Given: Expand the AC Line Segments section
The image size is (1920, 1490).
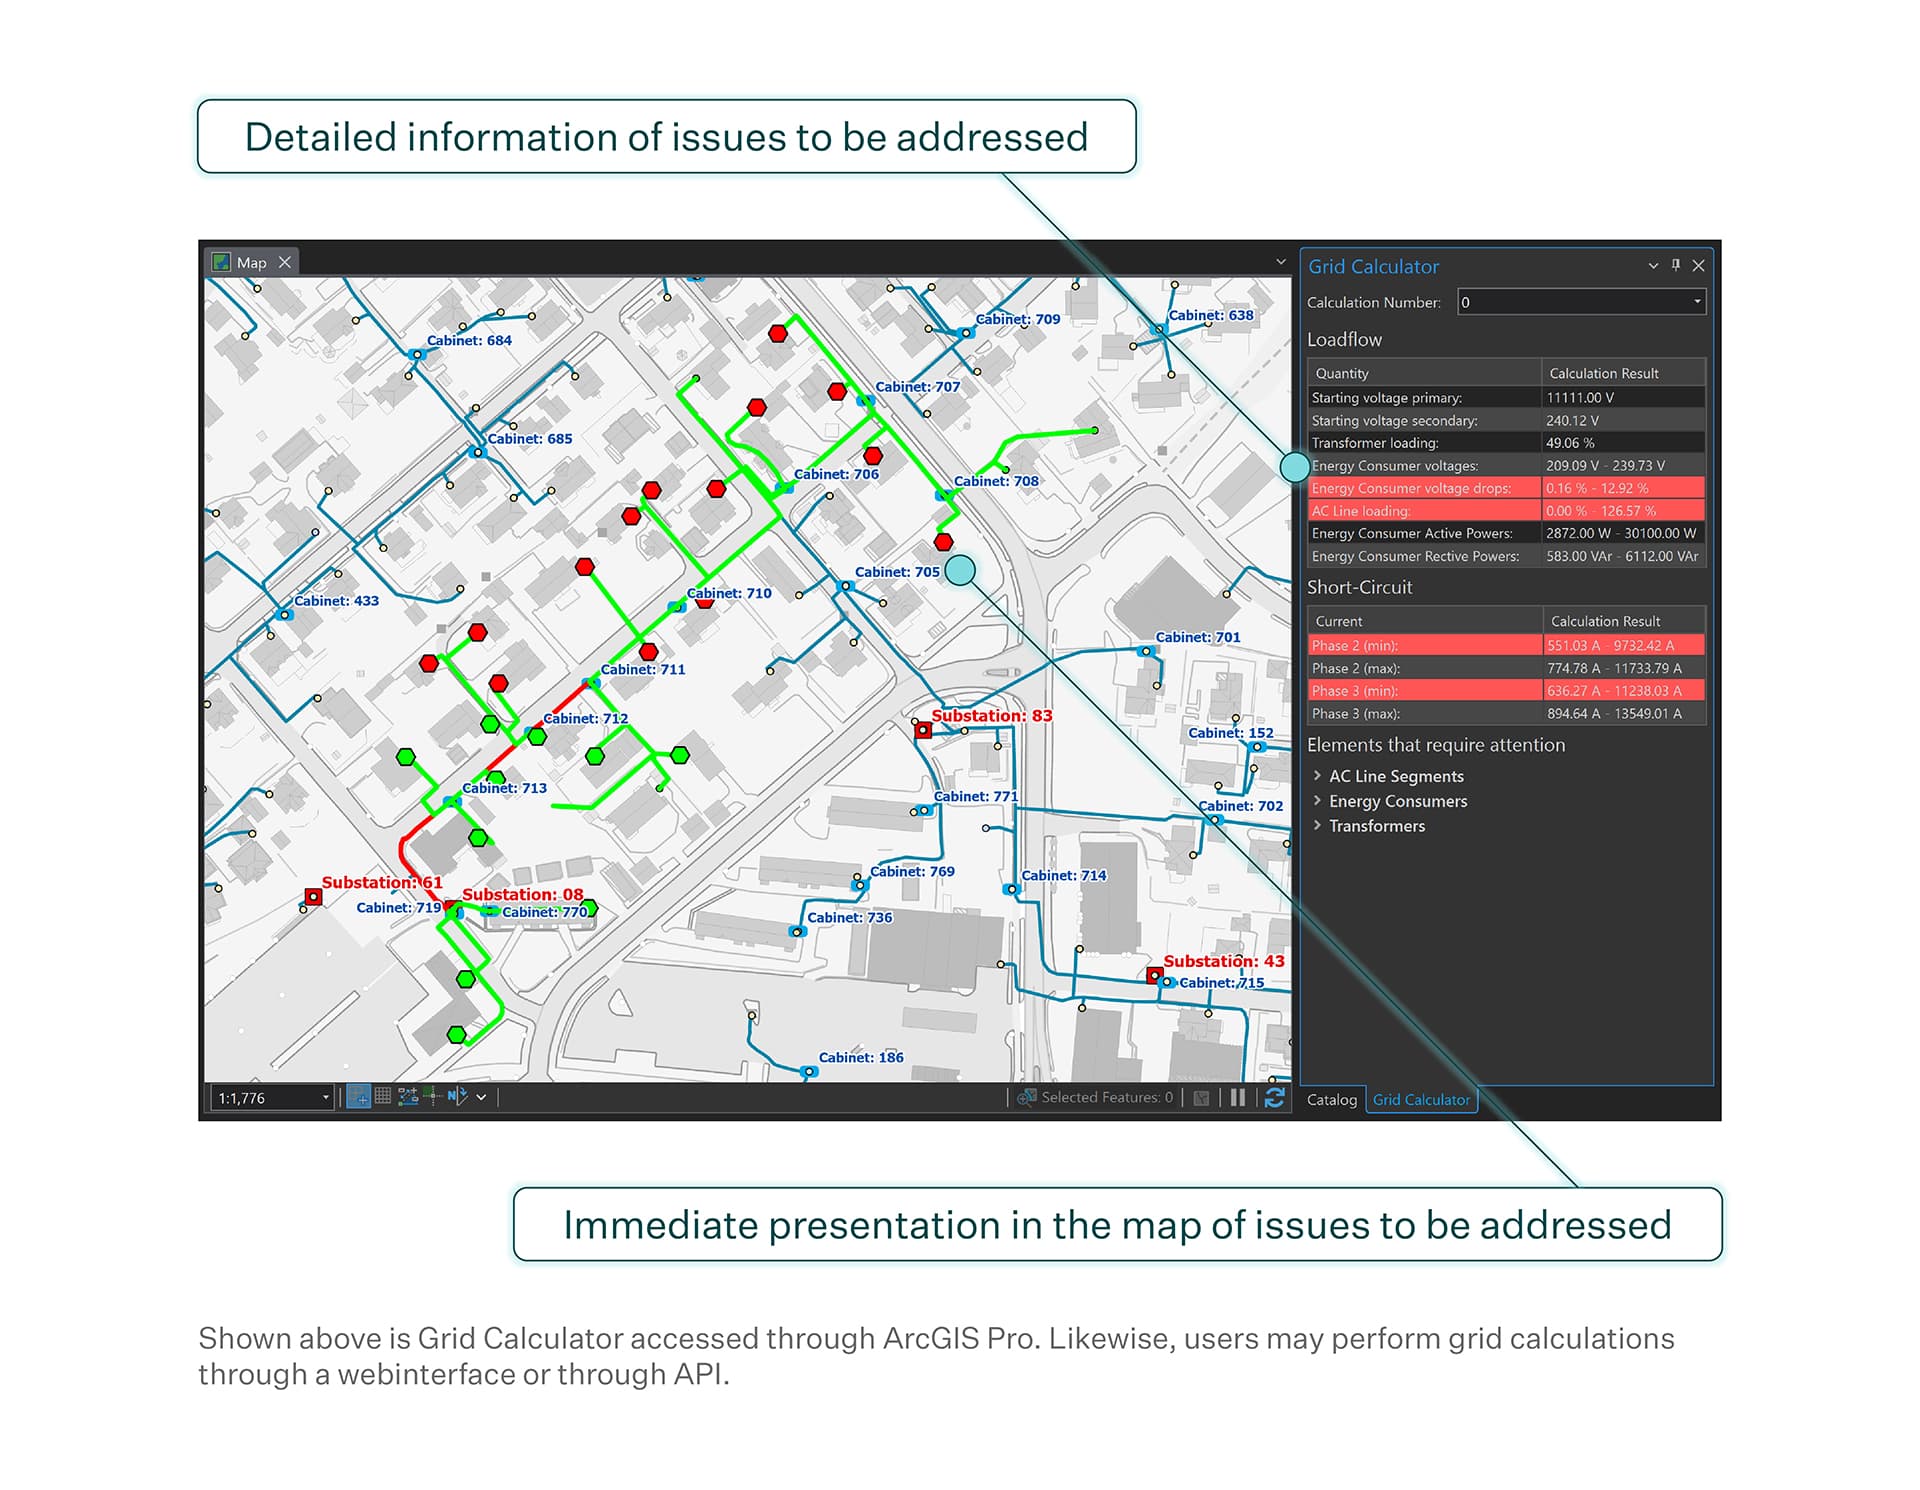Looking at the screenshot, I should [x=1396, y=776].
